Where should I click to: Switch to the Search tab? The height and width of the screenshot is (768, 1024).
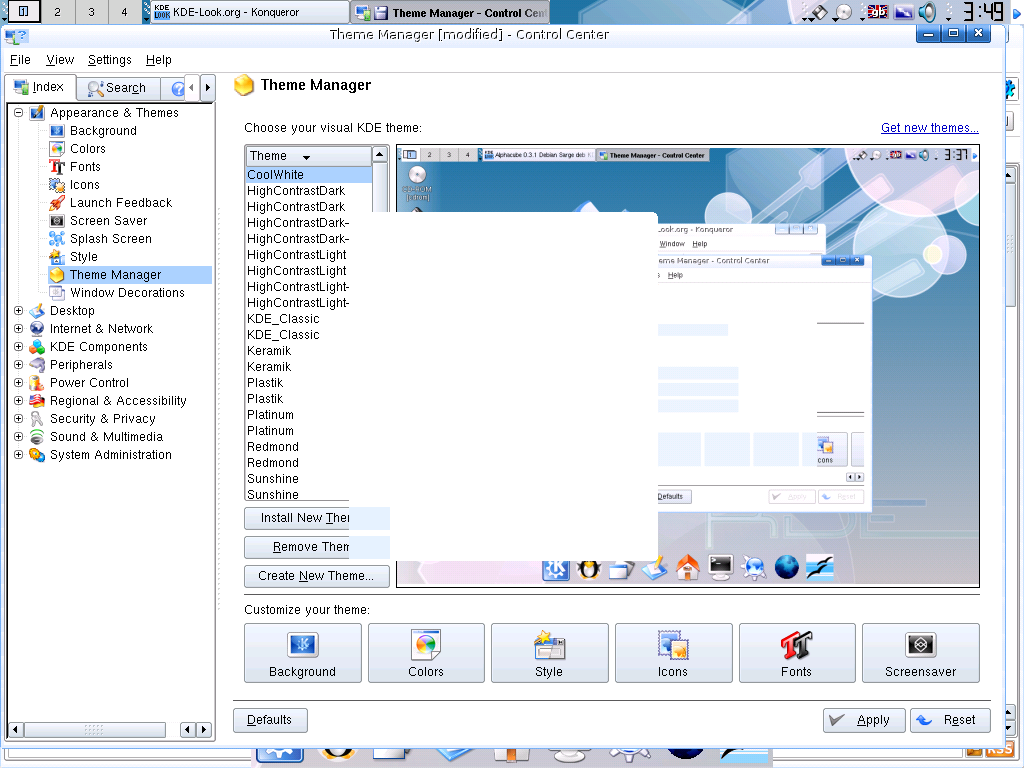click(x=118, y=88)
